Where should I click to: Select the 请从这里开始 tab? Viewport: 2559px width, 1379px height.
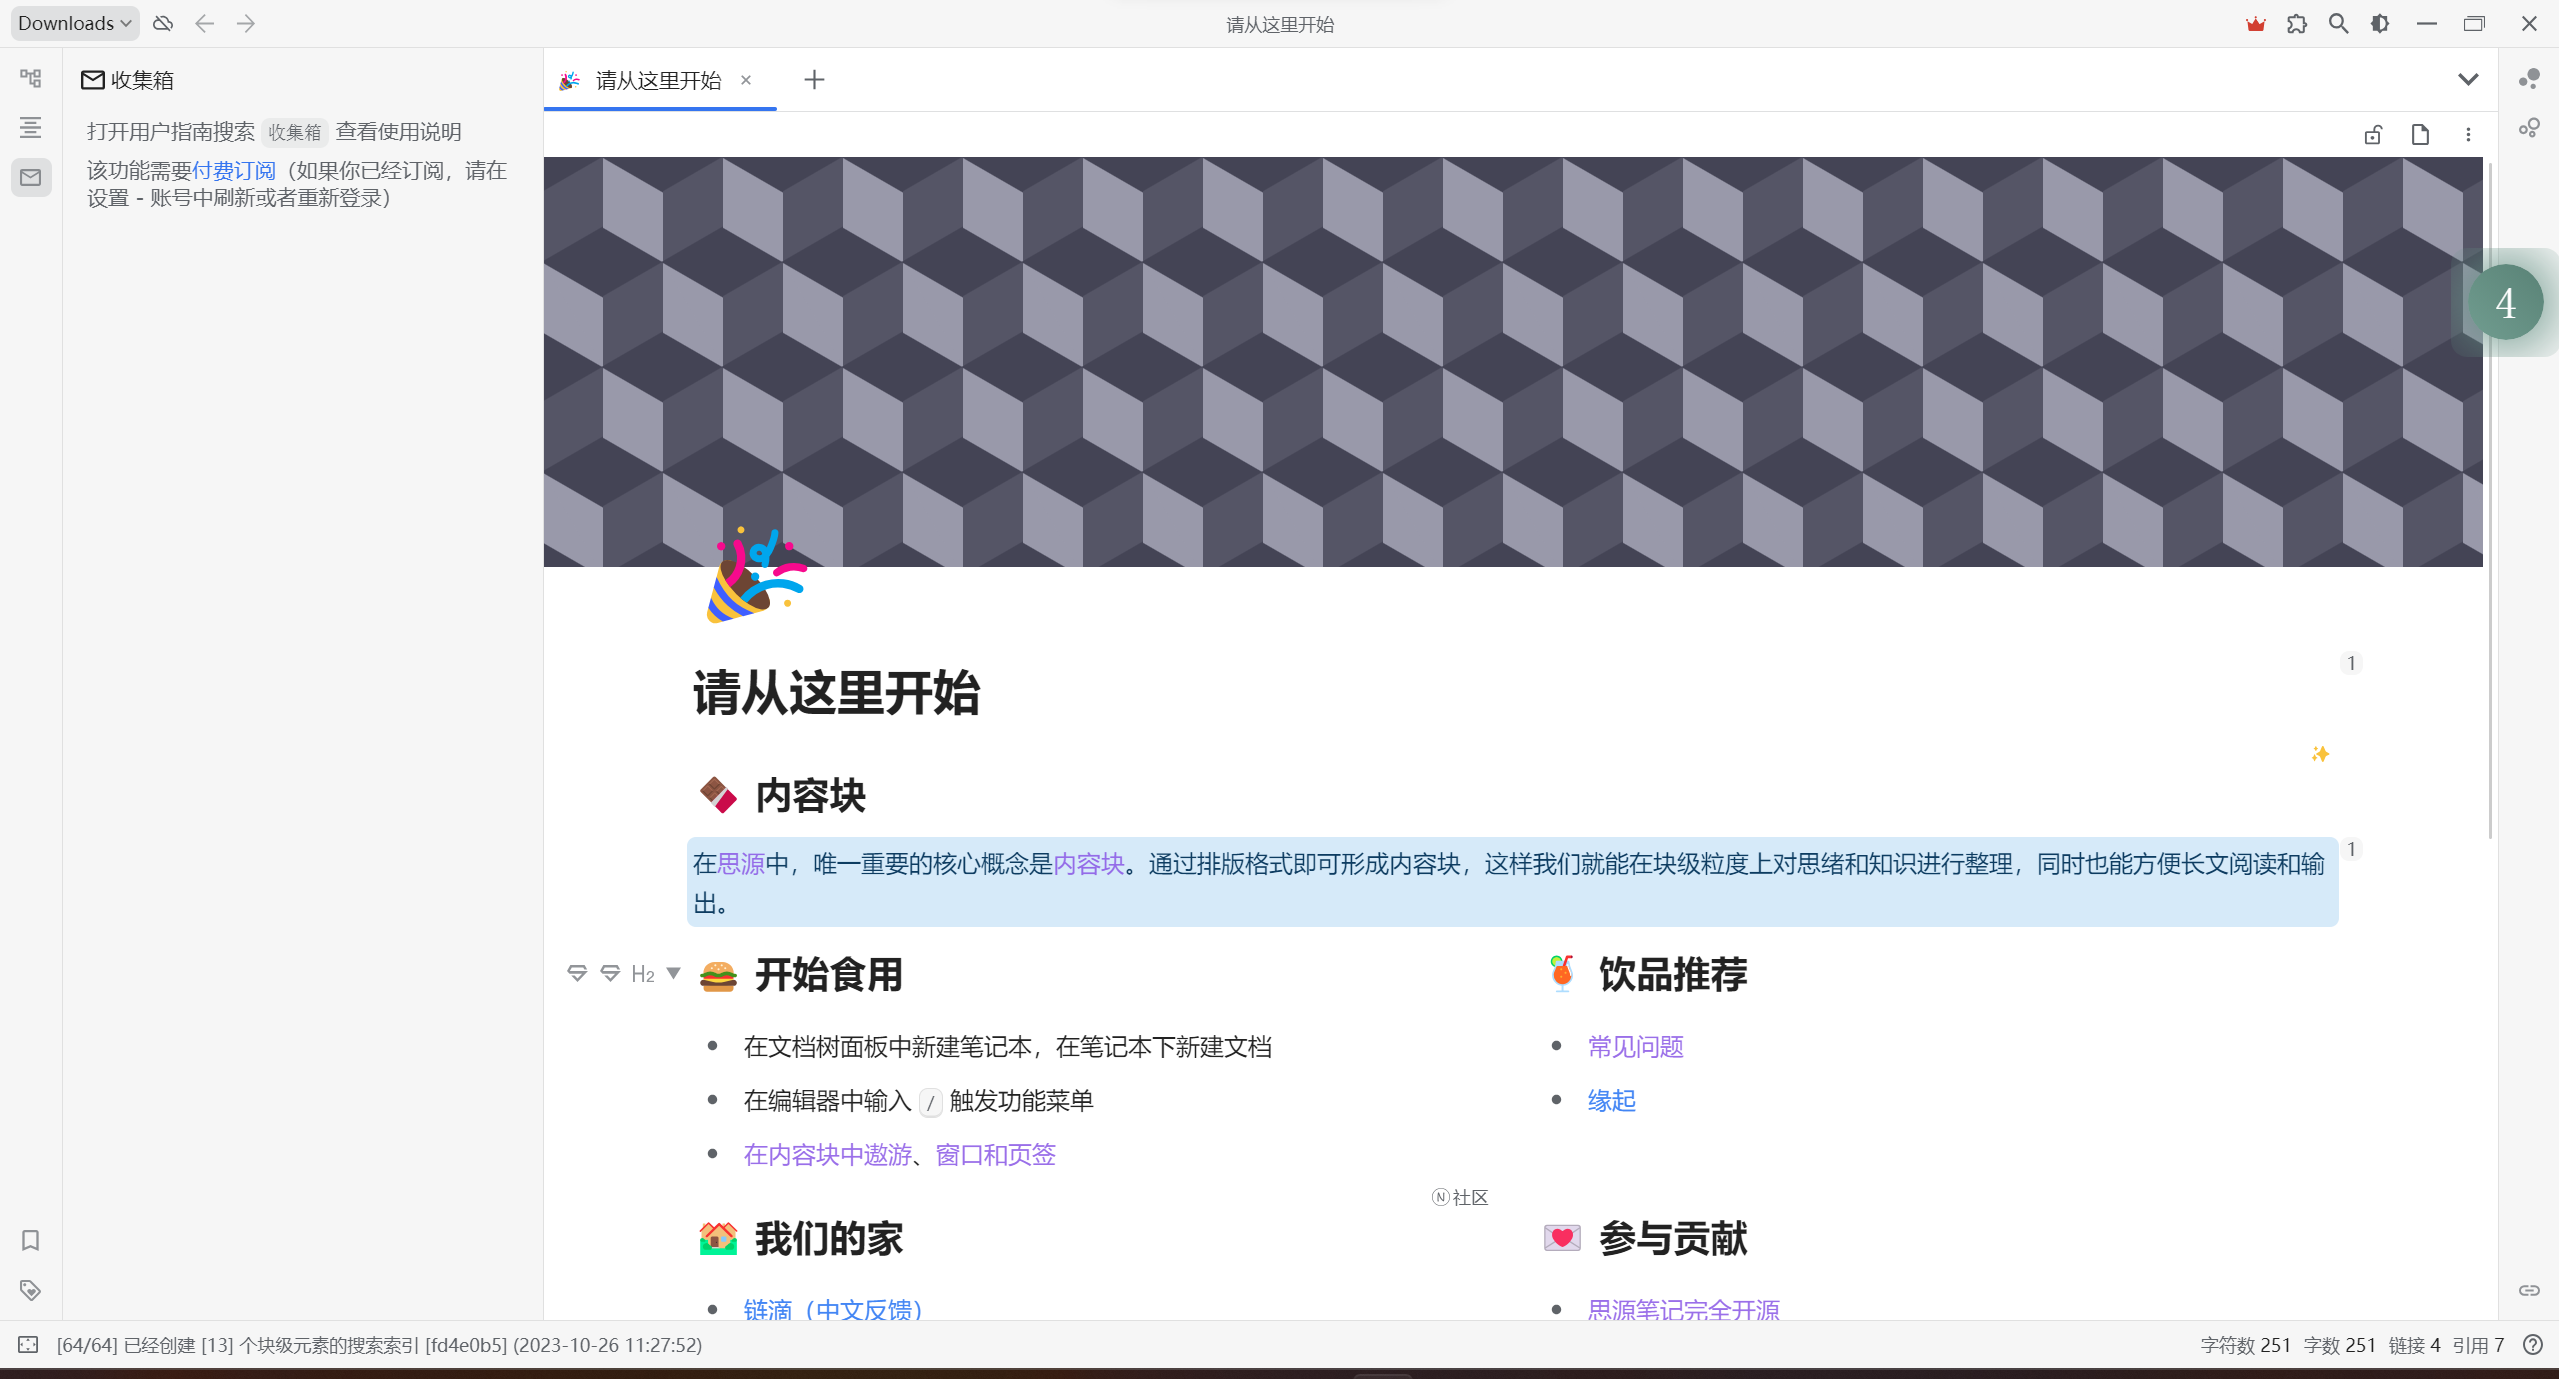coord(658,80)
